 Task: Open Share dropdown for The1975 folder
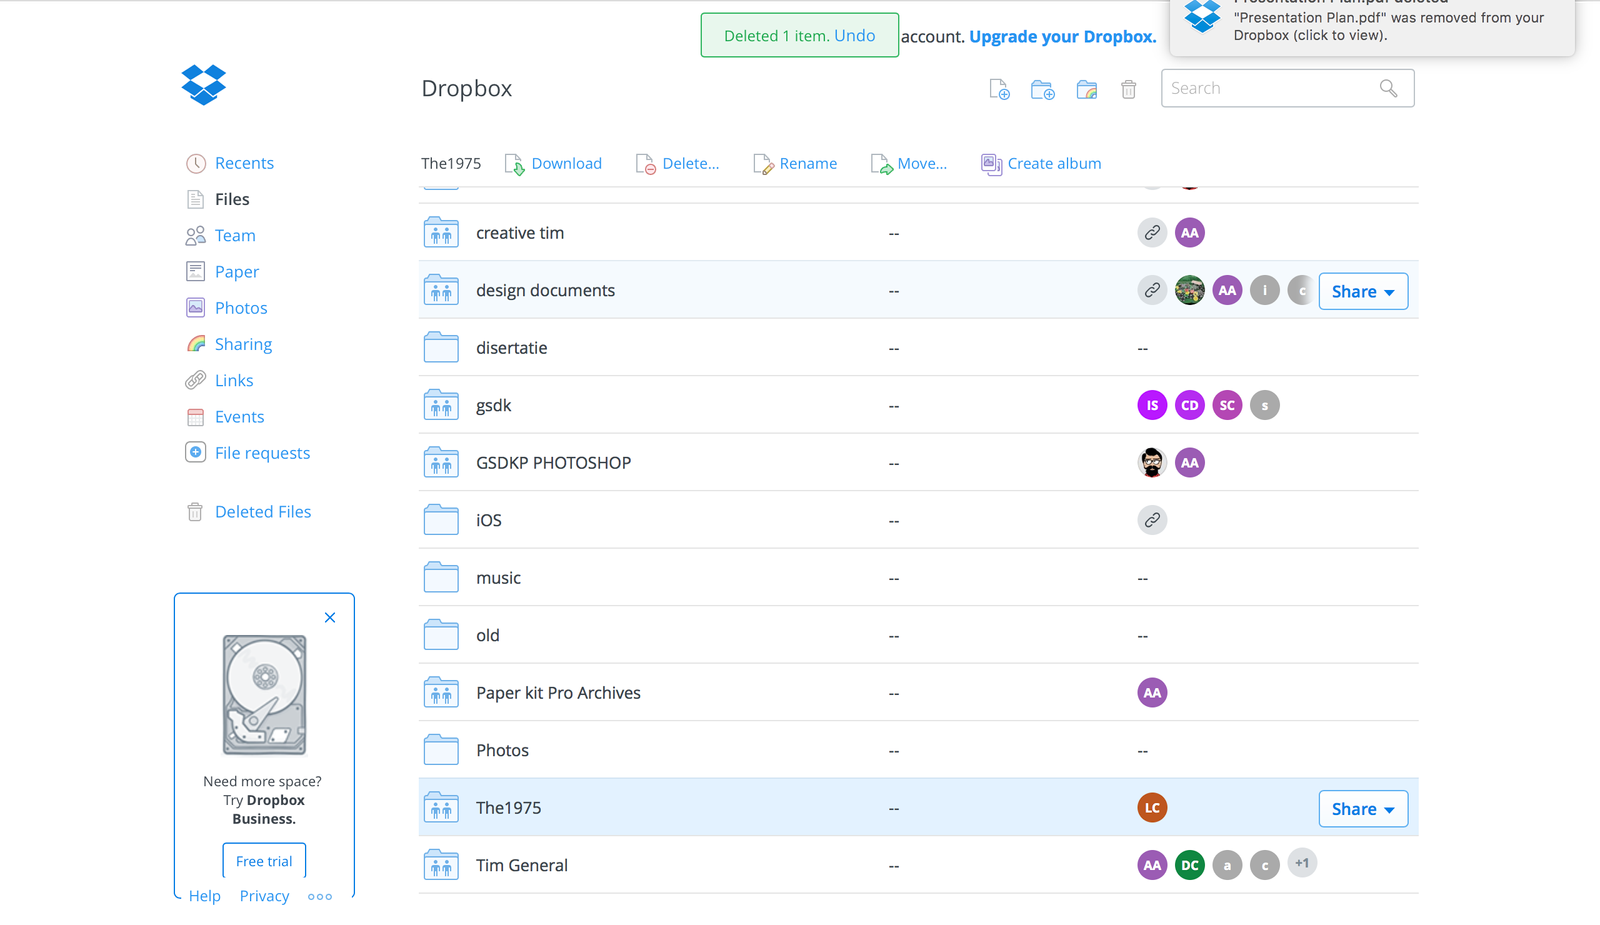(1362, 809)
